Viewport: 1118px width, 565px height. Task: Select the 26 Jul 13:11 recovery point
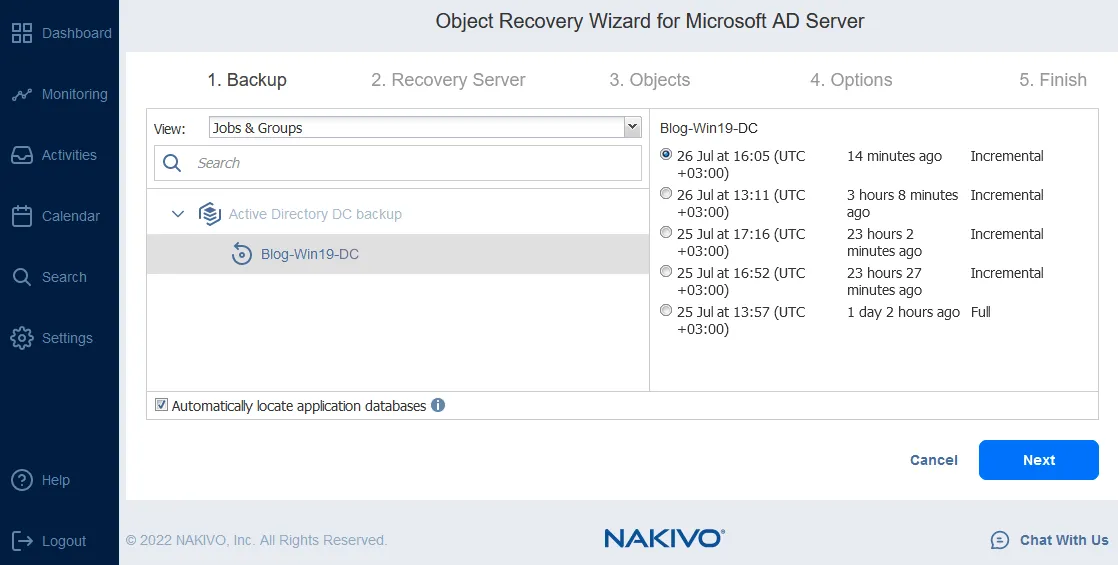pos(666,195)
